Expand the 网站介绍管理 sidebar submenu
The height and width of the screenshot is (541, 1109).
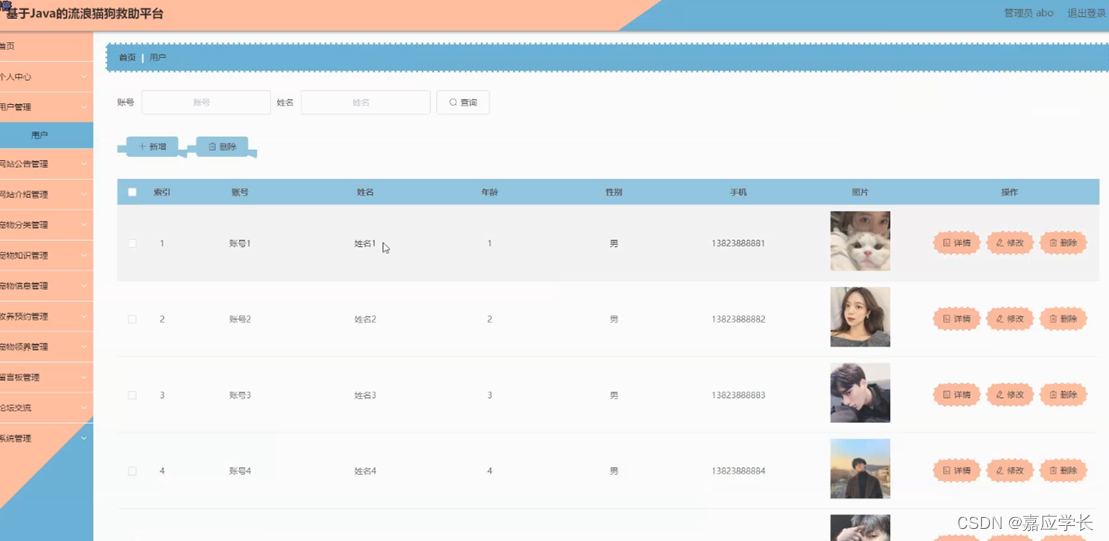tap(46, 194)
